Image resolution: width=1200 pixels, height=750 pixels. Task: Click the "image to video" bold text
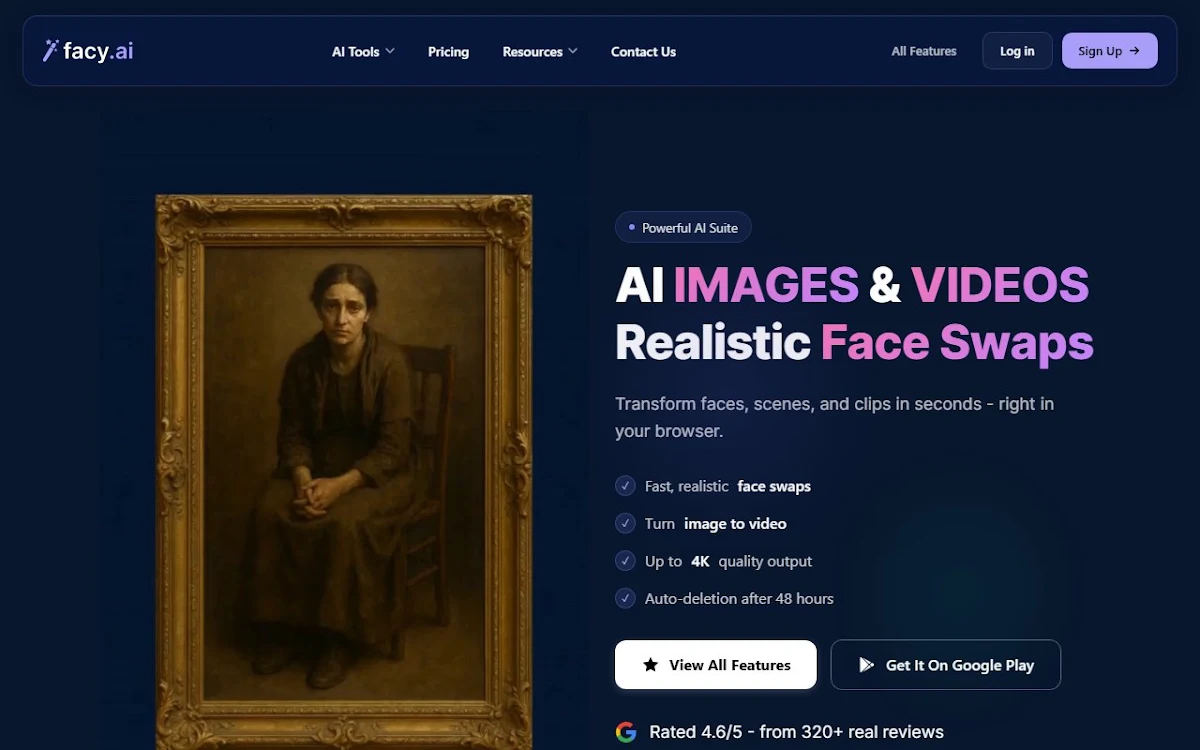735,524
